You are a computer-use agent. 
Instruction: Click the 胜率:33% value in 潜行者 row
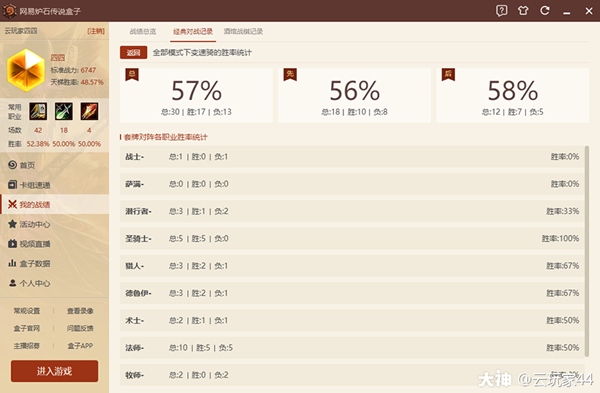coord(562,211)
